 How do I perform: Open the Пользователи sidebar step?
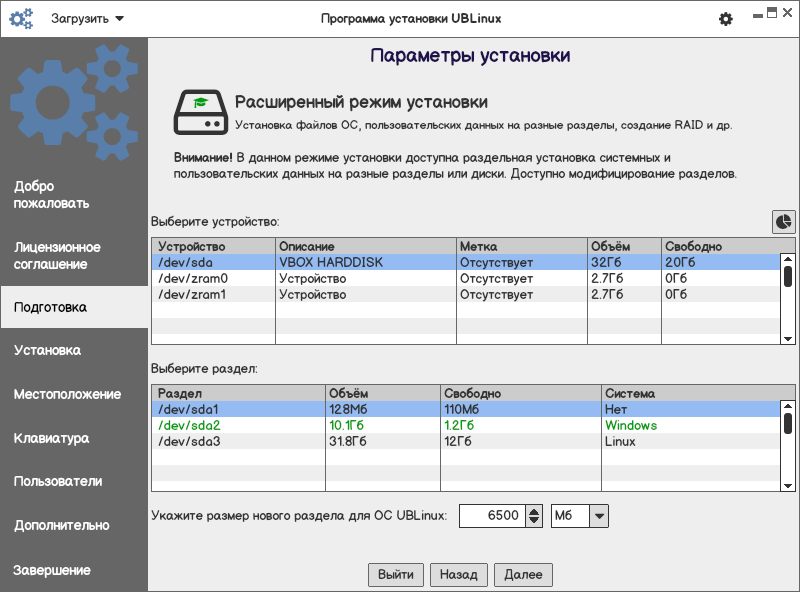(x=74, y=481)
